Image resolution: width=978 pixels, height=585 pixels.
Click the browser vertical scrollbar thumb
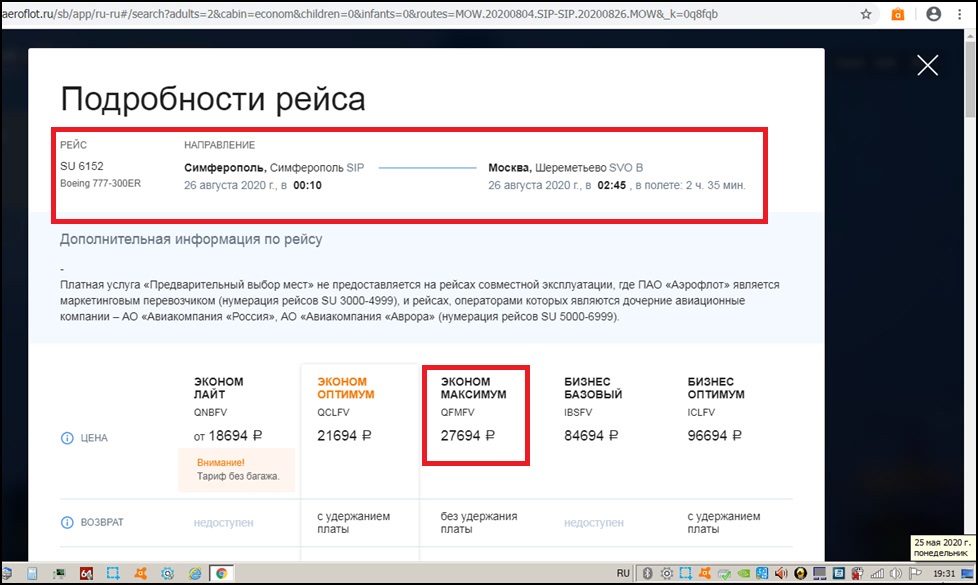click(x=971, y=81)
